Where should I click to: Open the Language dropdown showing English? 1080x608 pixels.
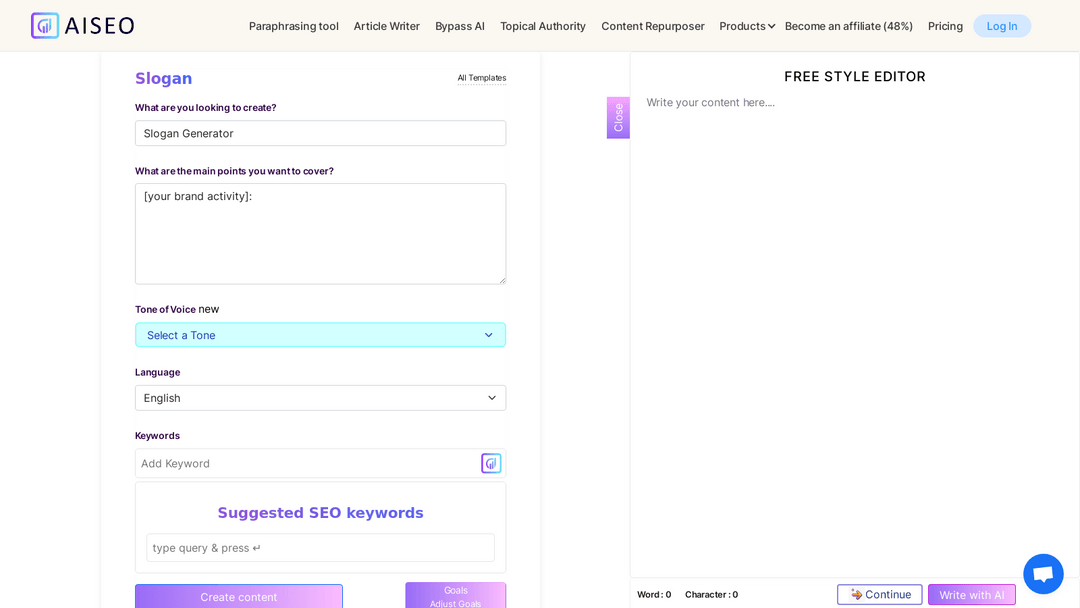[x=320, y=397]
